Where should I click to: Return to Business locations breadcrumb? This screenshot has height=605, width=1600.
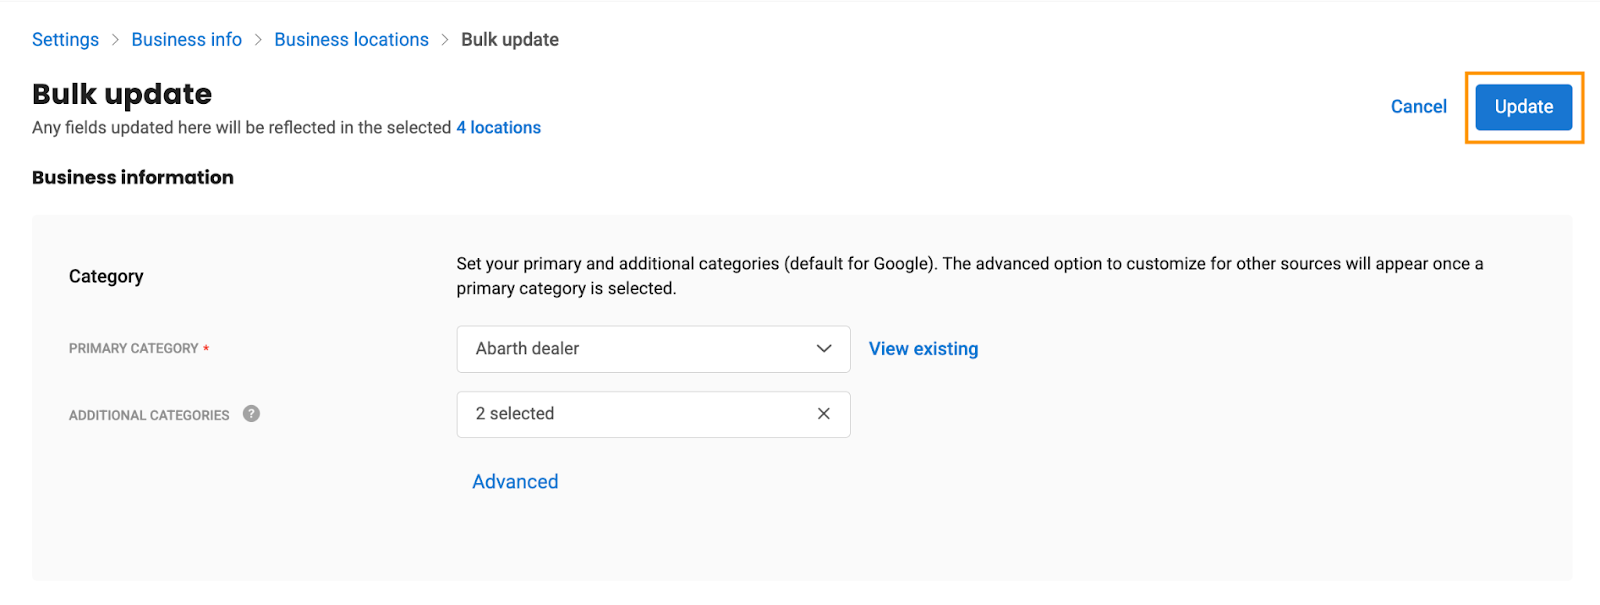[351, 40]
